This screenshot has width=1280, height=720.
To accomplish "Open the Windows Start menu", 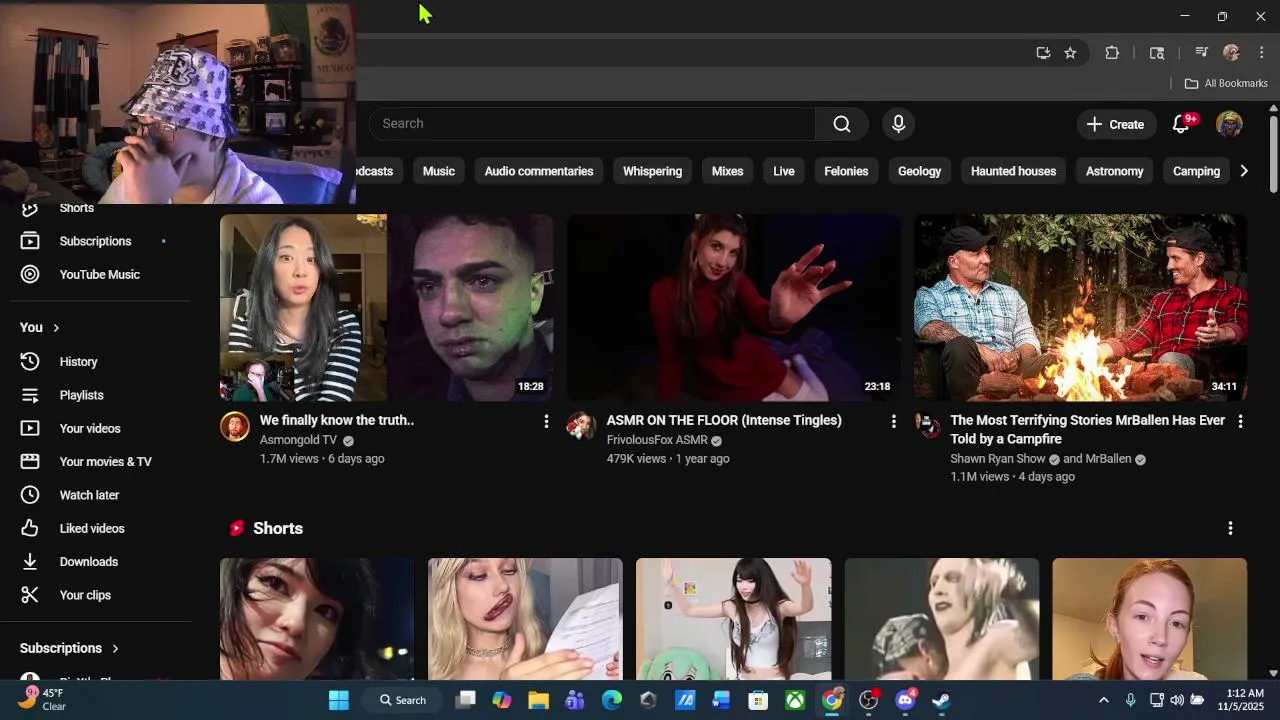I will [x=339, y=700].
